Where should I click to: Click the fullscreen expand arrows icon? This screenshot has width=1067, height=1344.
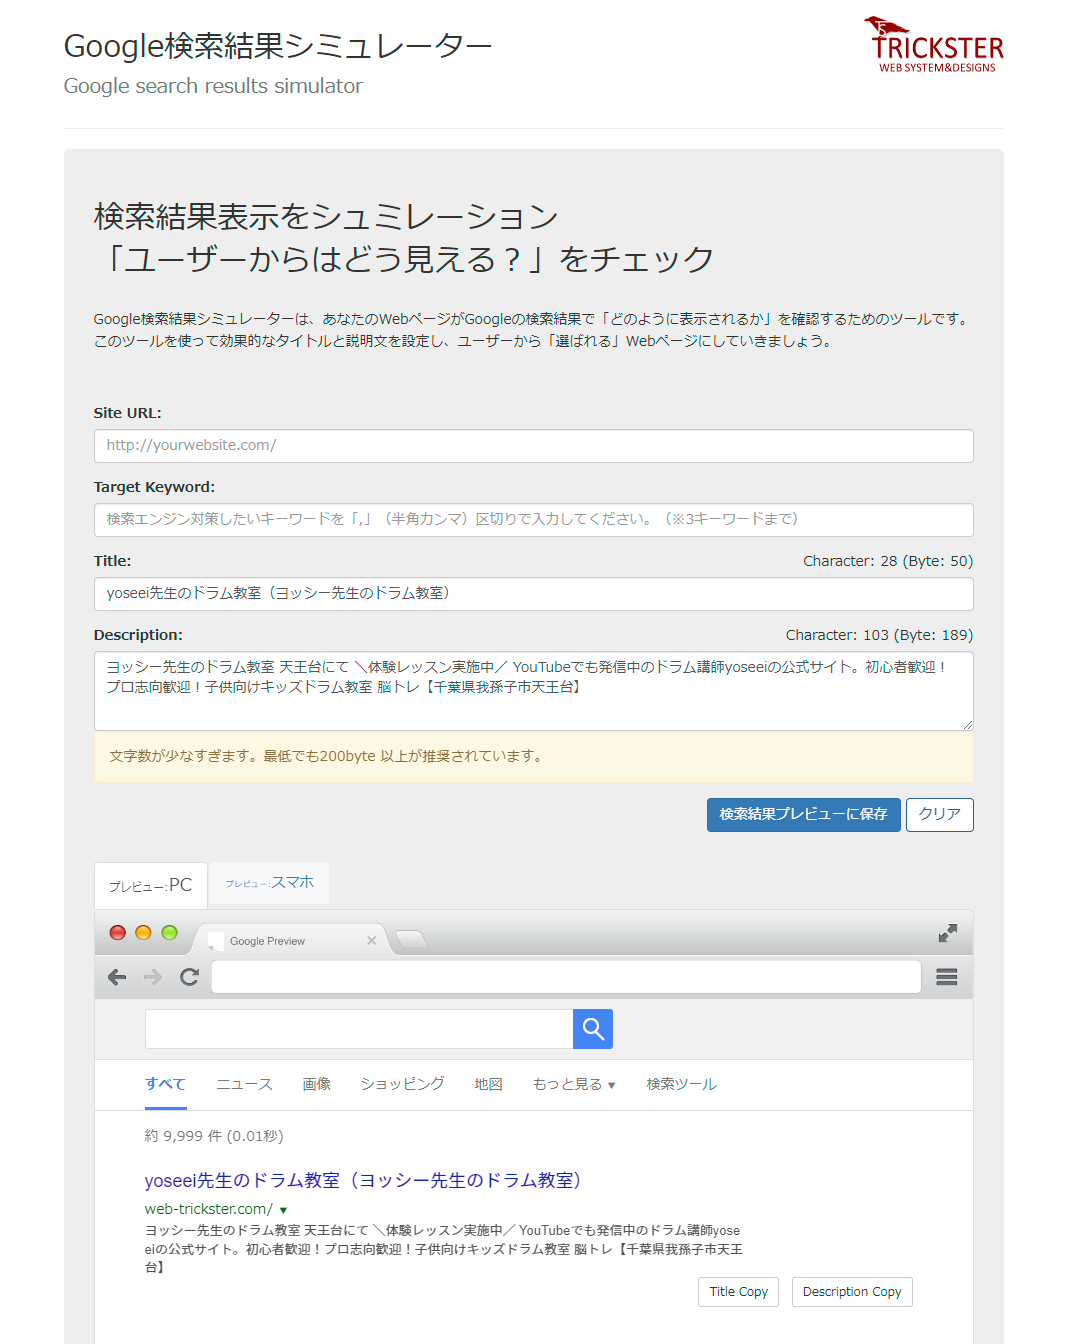[948, 933]
